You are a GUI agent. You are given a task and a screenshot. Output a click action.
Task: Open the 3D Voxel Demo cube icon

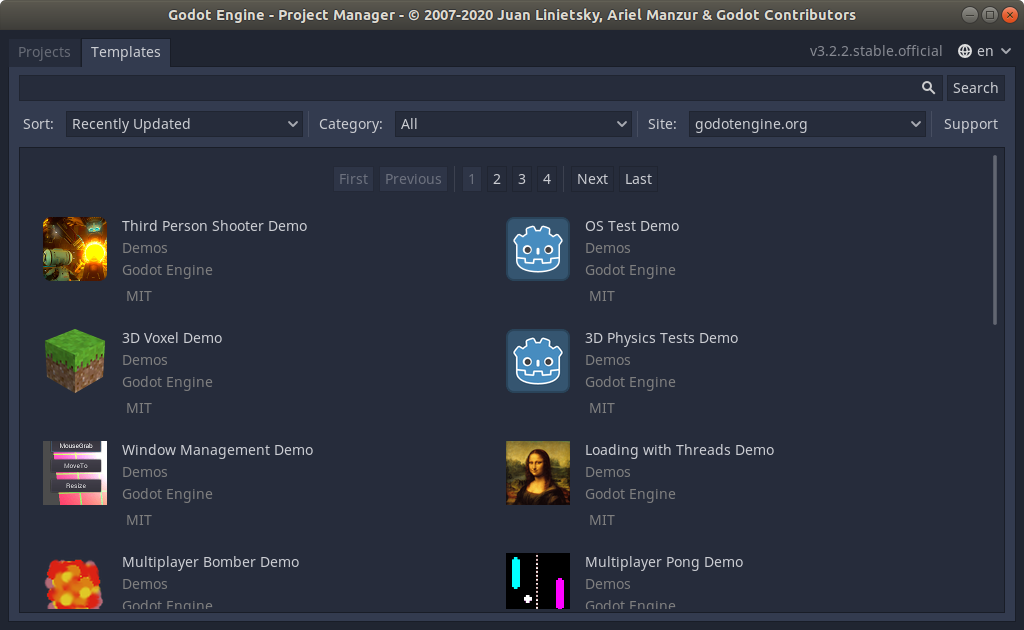[x=75, y=361]
